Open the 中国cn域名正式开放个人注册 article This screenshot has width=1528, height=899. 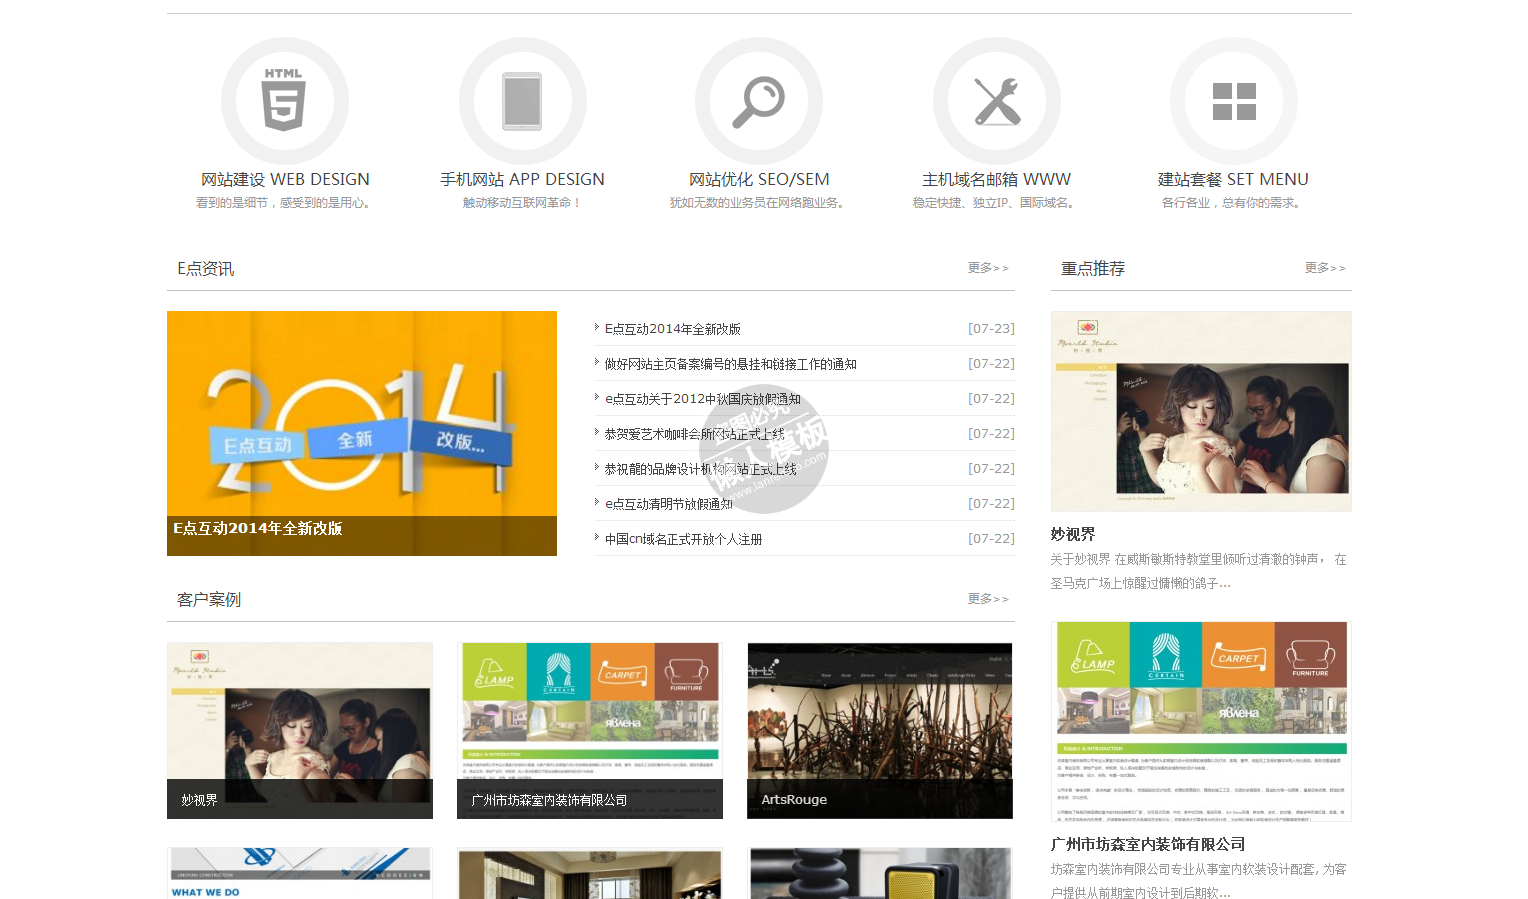click(x=683, y=539)
